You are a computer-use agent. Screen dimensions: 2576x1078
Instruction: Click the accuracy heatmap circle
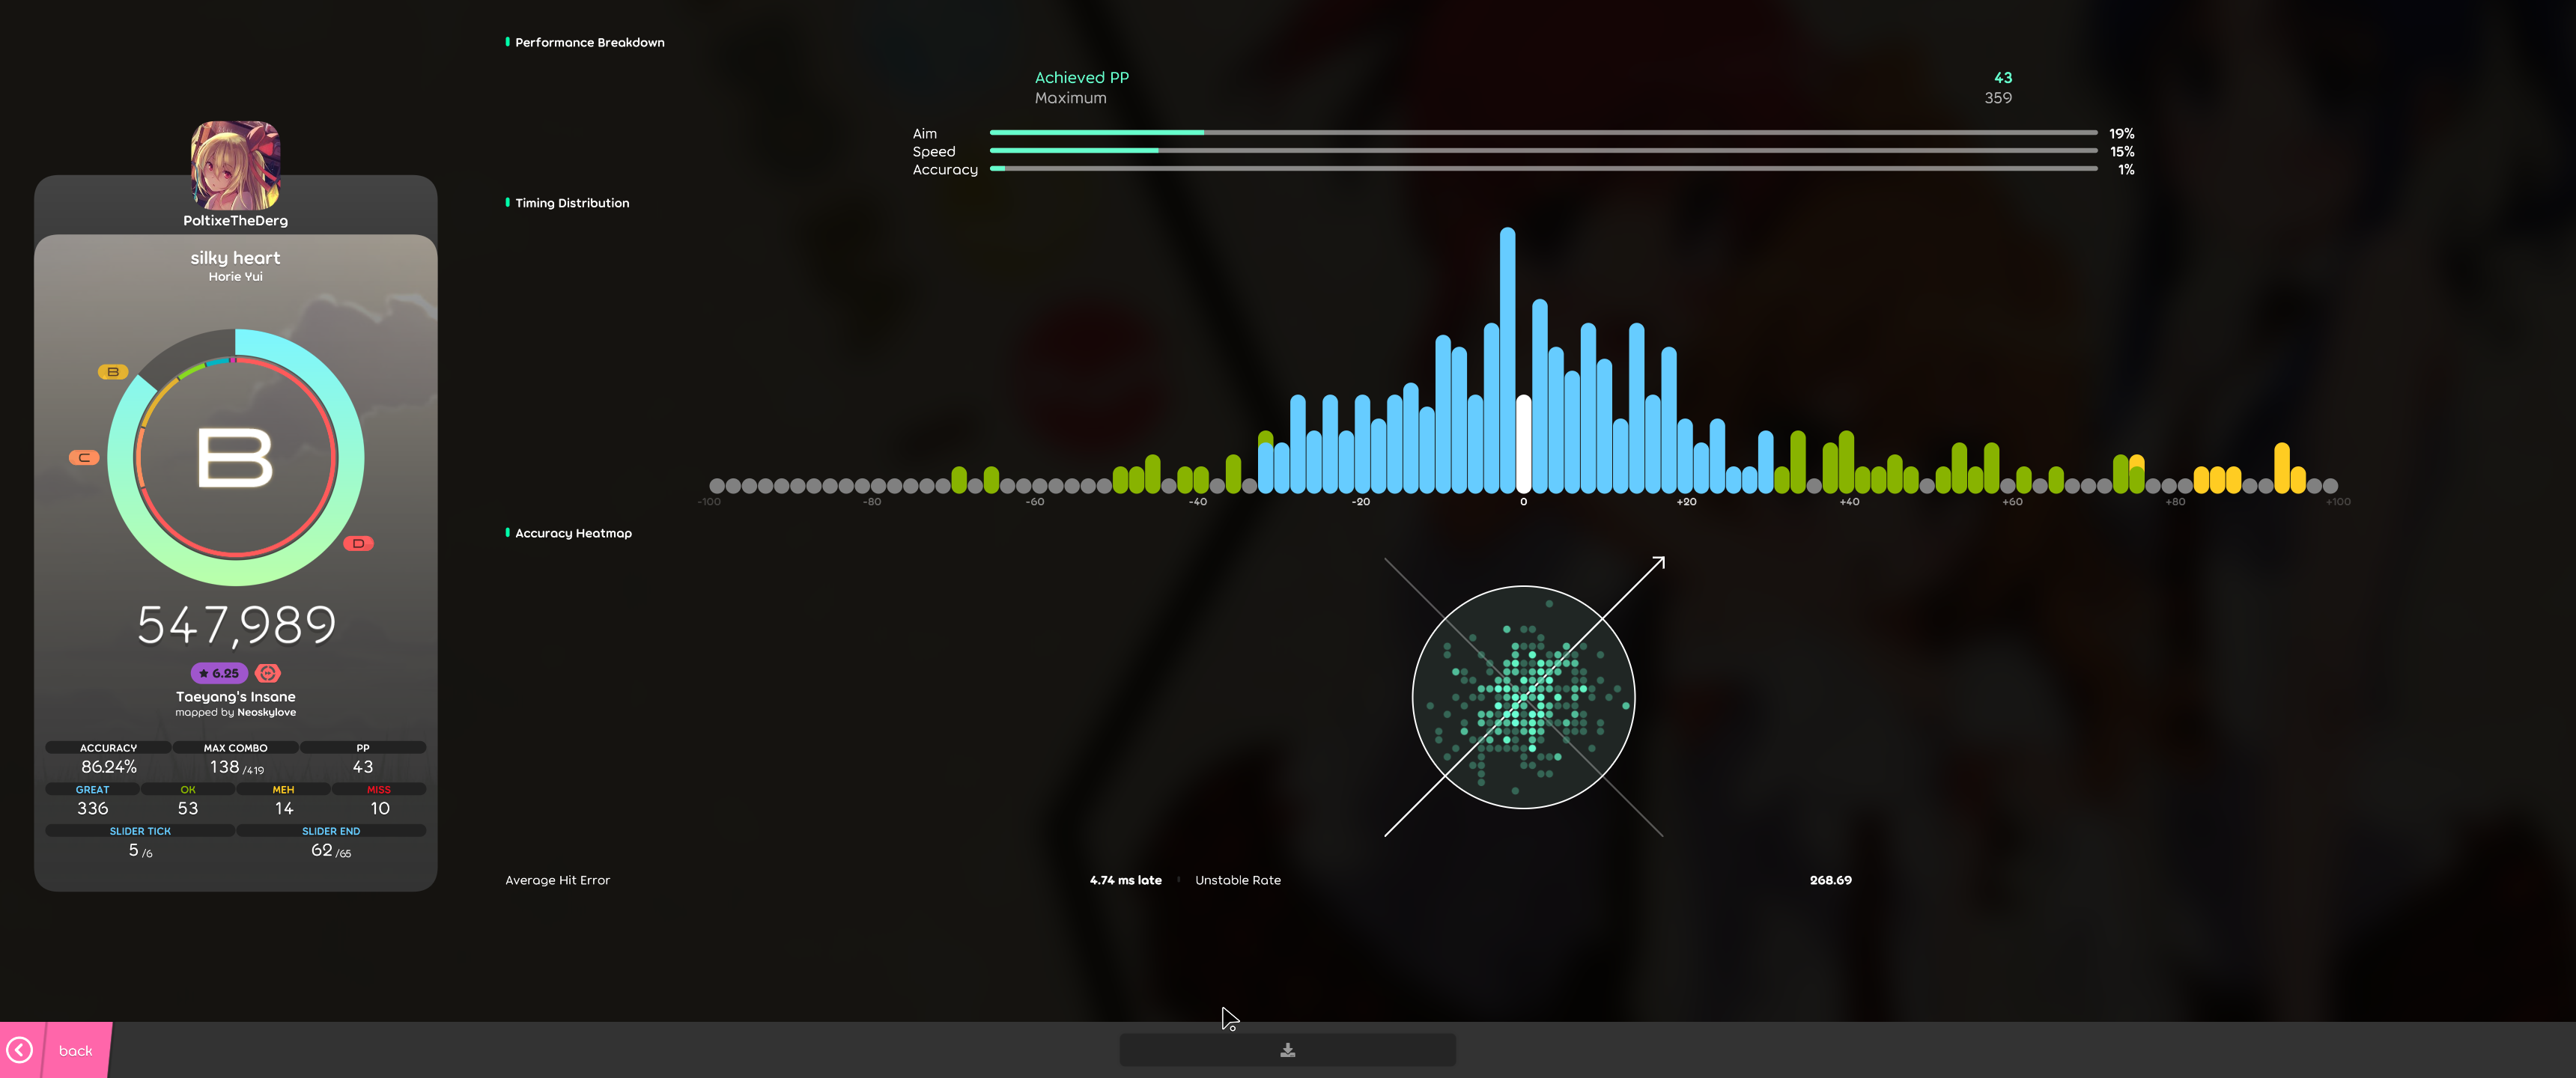click(x=1523, y=697)
